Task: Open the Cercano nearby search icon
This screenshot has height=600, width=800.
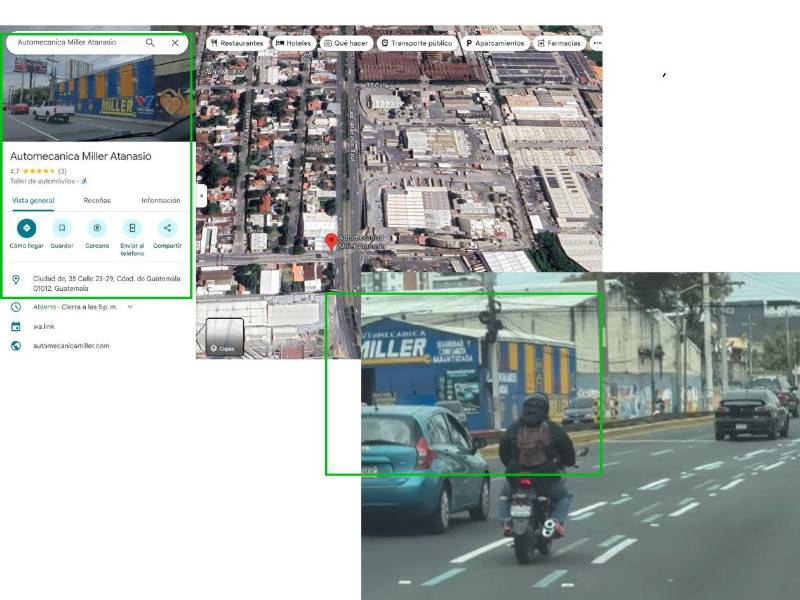Action: point(96,227)
